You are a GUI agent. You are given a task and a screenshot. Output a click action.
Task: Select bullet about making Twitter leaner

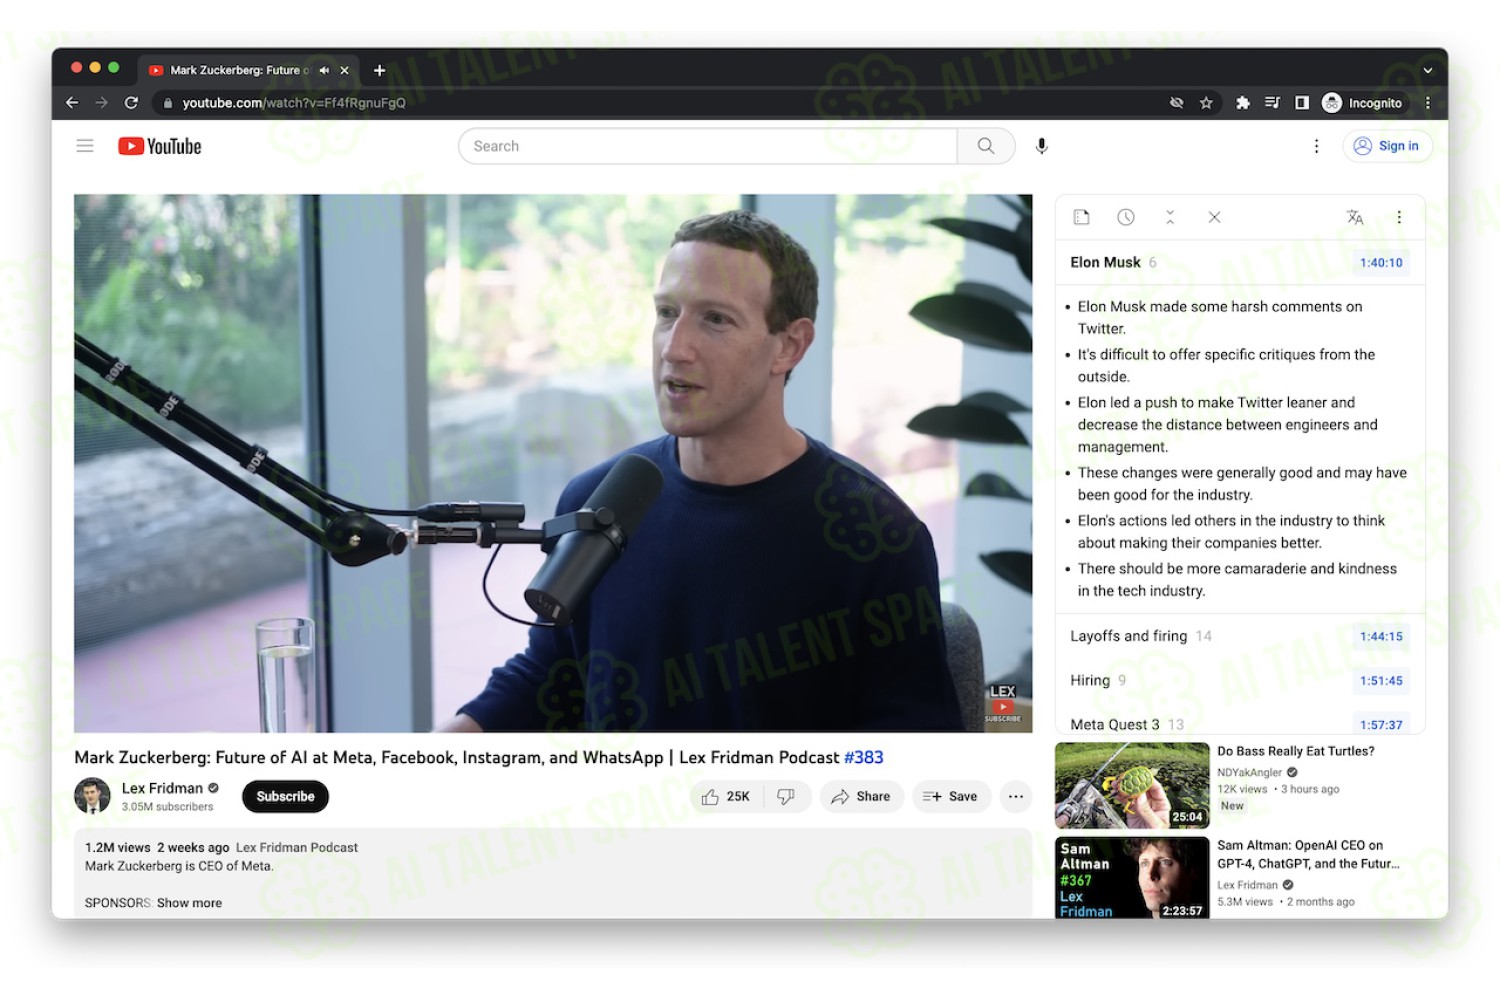coord(1227,424)
